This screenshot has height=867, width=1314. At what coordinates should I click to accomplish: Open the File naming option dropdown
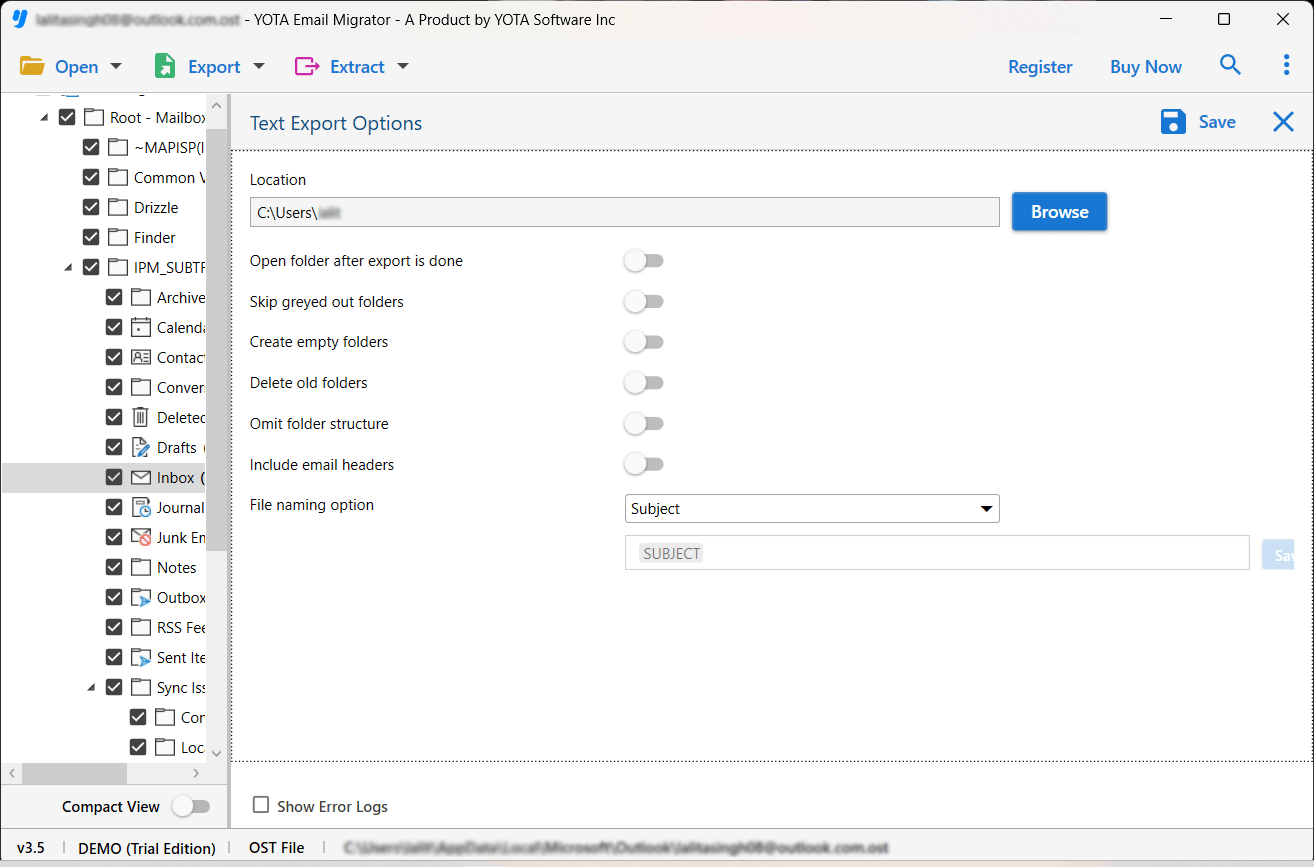tap(811, 508)
